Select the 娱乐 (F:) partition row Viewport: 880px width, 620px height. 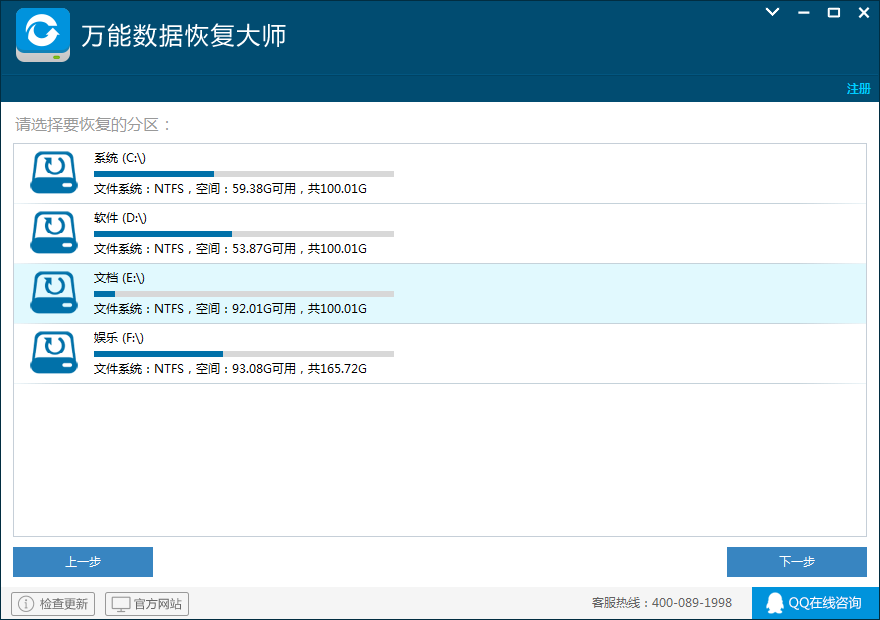point(440,352)
